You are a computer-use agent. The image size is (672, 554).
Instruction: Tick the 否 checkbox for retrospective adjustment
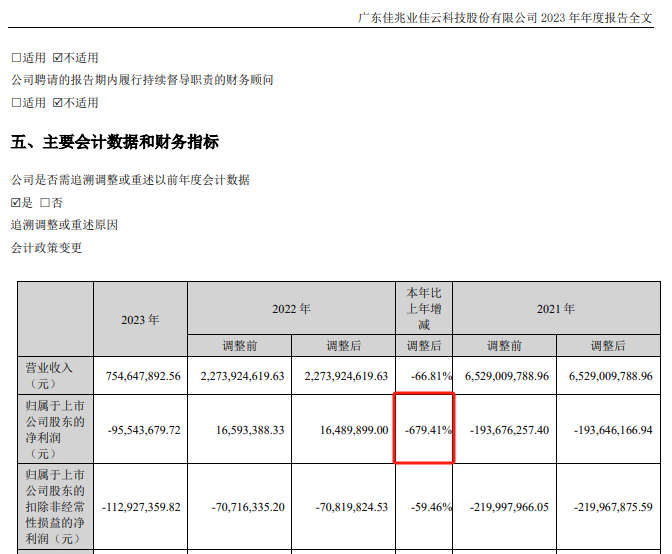pos(45,203)
